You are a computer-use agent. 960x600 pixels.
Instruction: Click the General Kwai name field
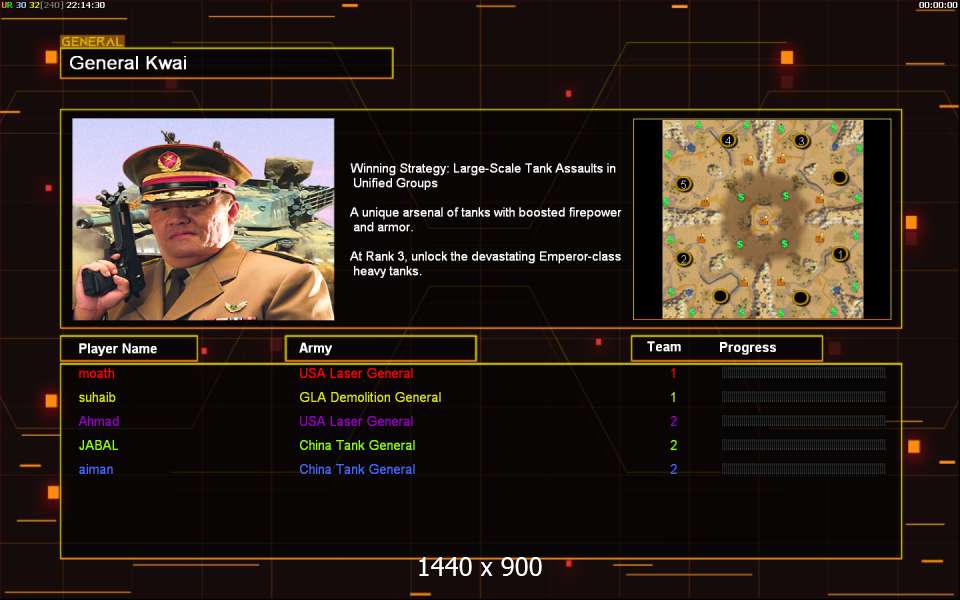pyautogui.click(x=227, y=63)
